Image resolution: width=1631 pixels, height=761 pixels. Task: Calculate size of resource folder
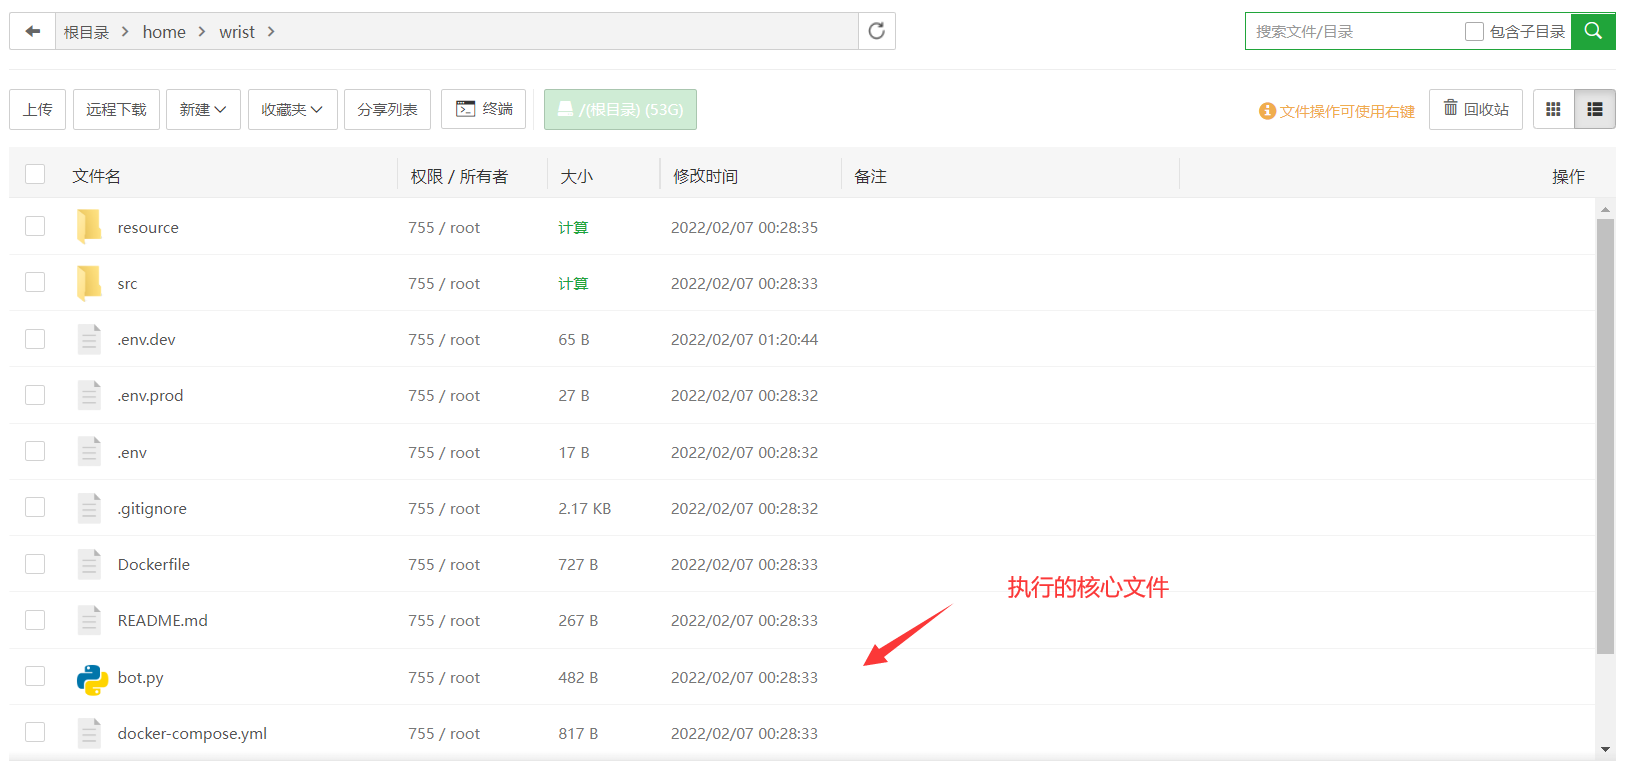coord(573,228)
